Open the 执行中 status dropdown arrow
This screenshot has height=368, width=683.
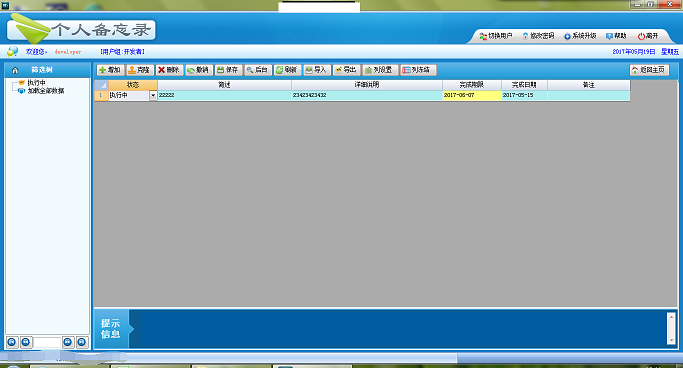153,95
